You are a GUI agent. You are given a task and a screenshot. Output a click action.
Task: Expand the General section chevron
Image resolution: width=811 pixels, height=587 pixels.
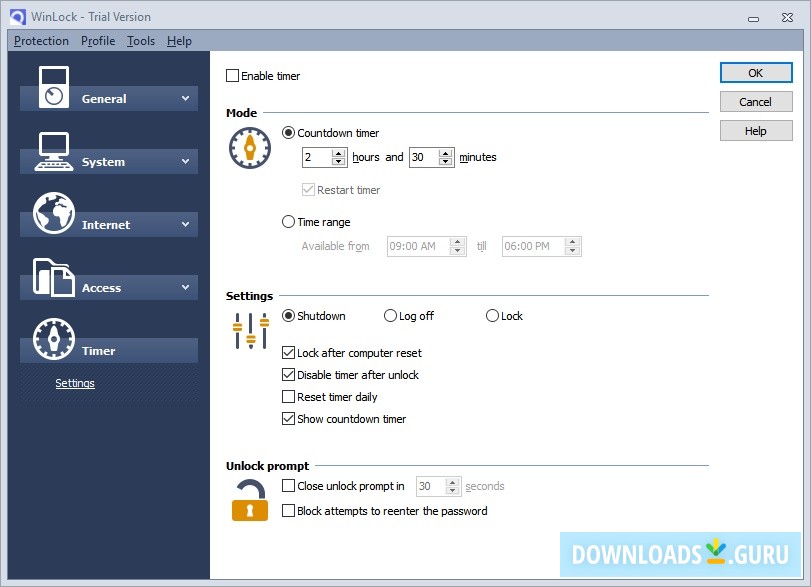pyautogui.click(x=185, y=98)
